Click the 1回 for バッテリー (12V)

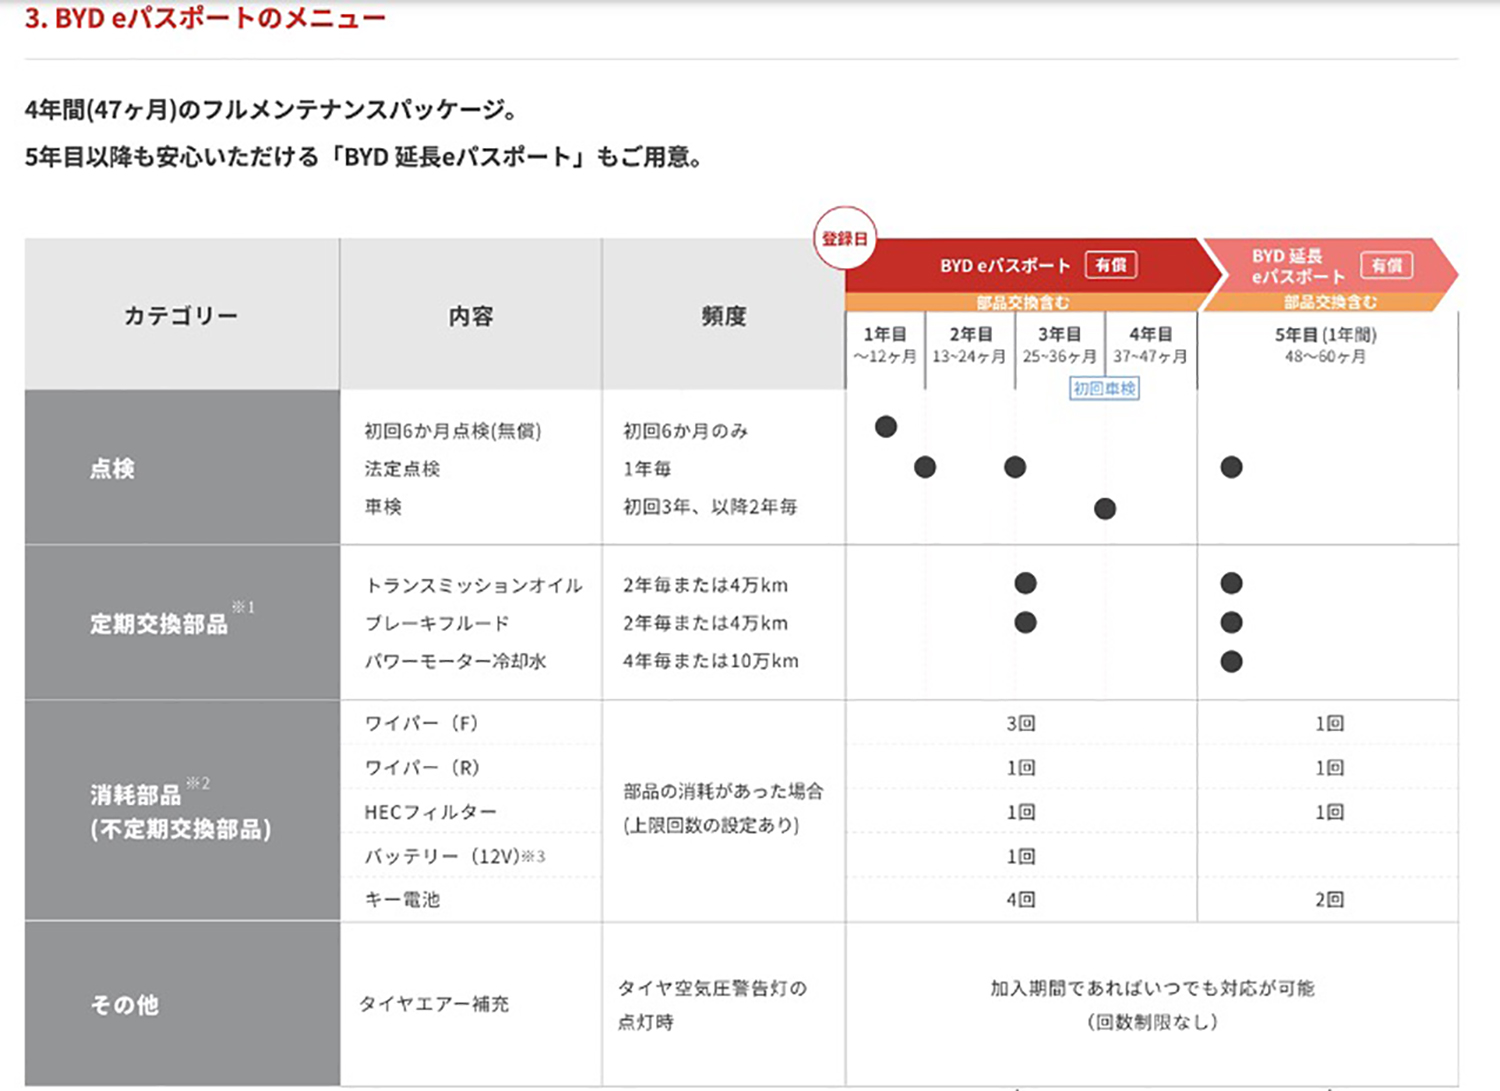click(1021, 856)
